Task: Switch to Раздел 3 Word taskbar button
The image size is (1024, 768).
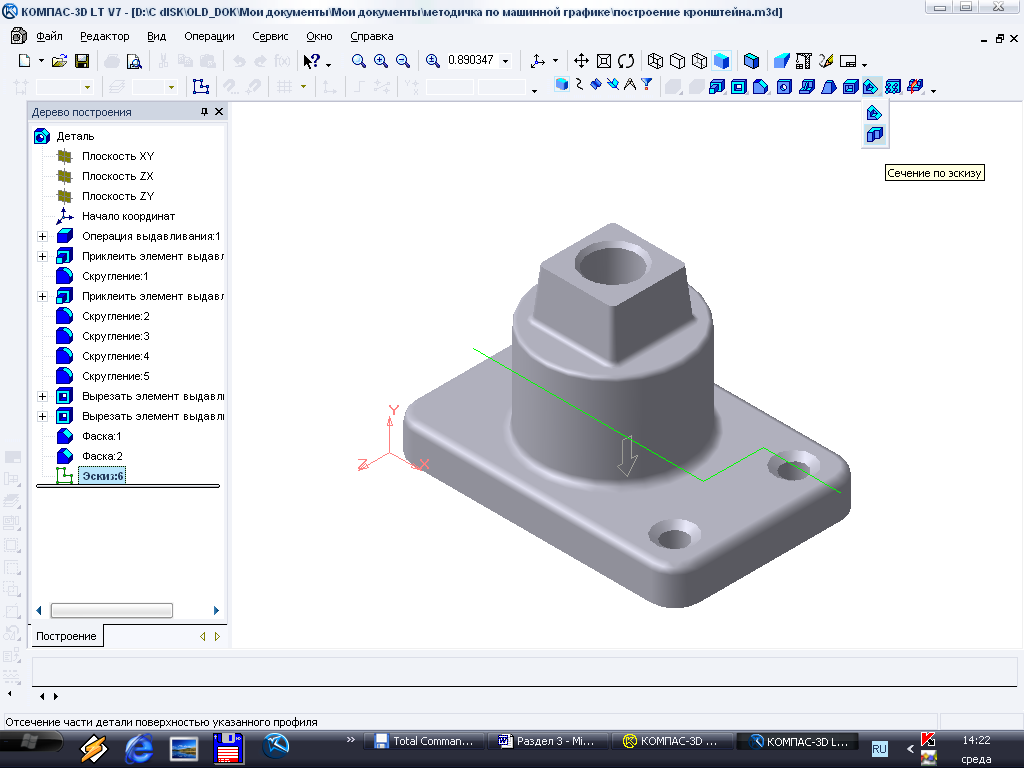Action: [547, 741]
